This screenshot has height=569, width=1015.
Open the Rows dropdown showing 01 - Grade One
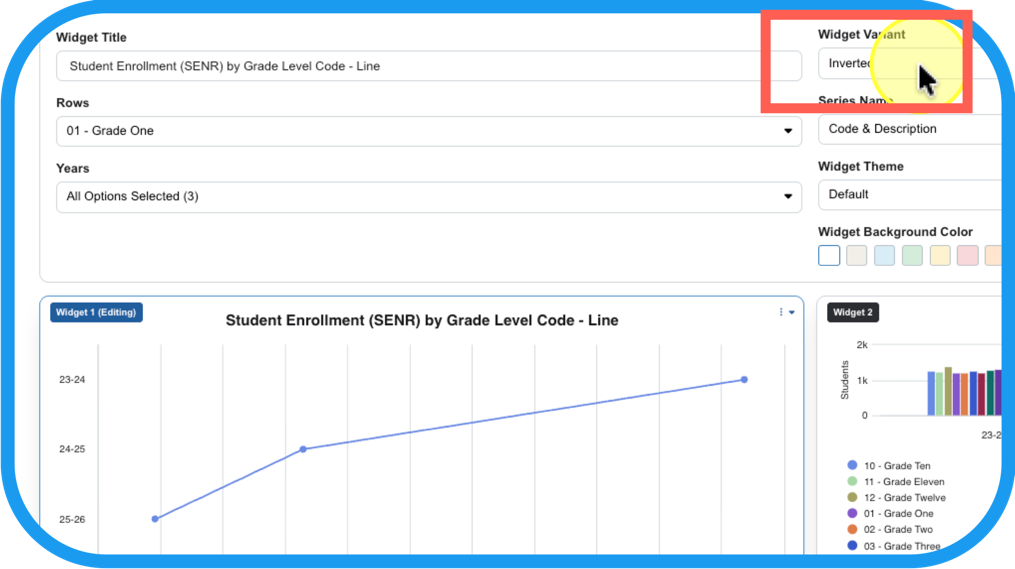tap(429, 131)
